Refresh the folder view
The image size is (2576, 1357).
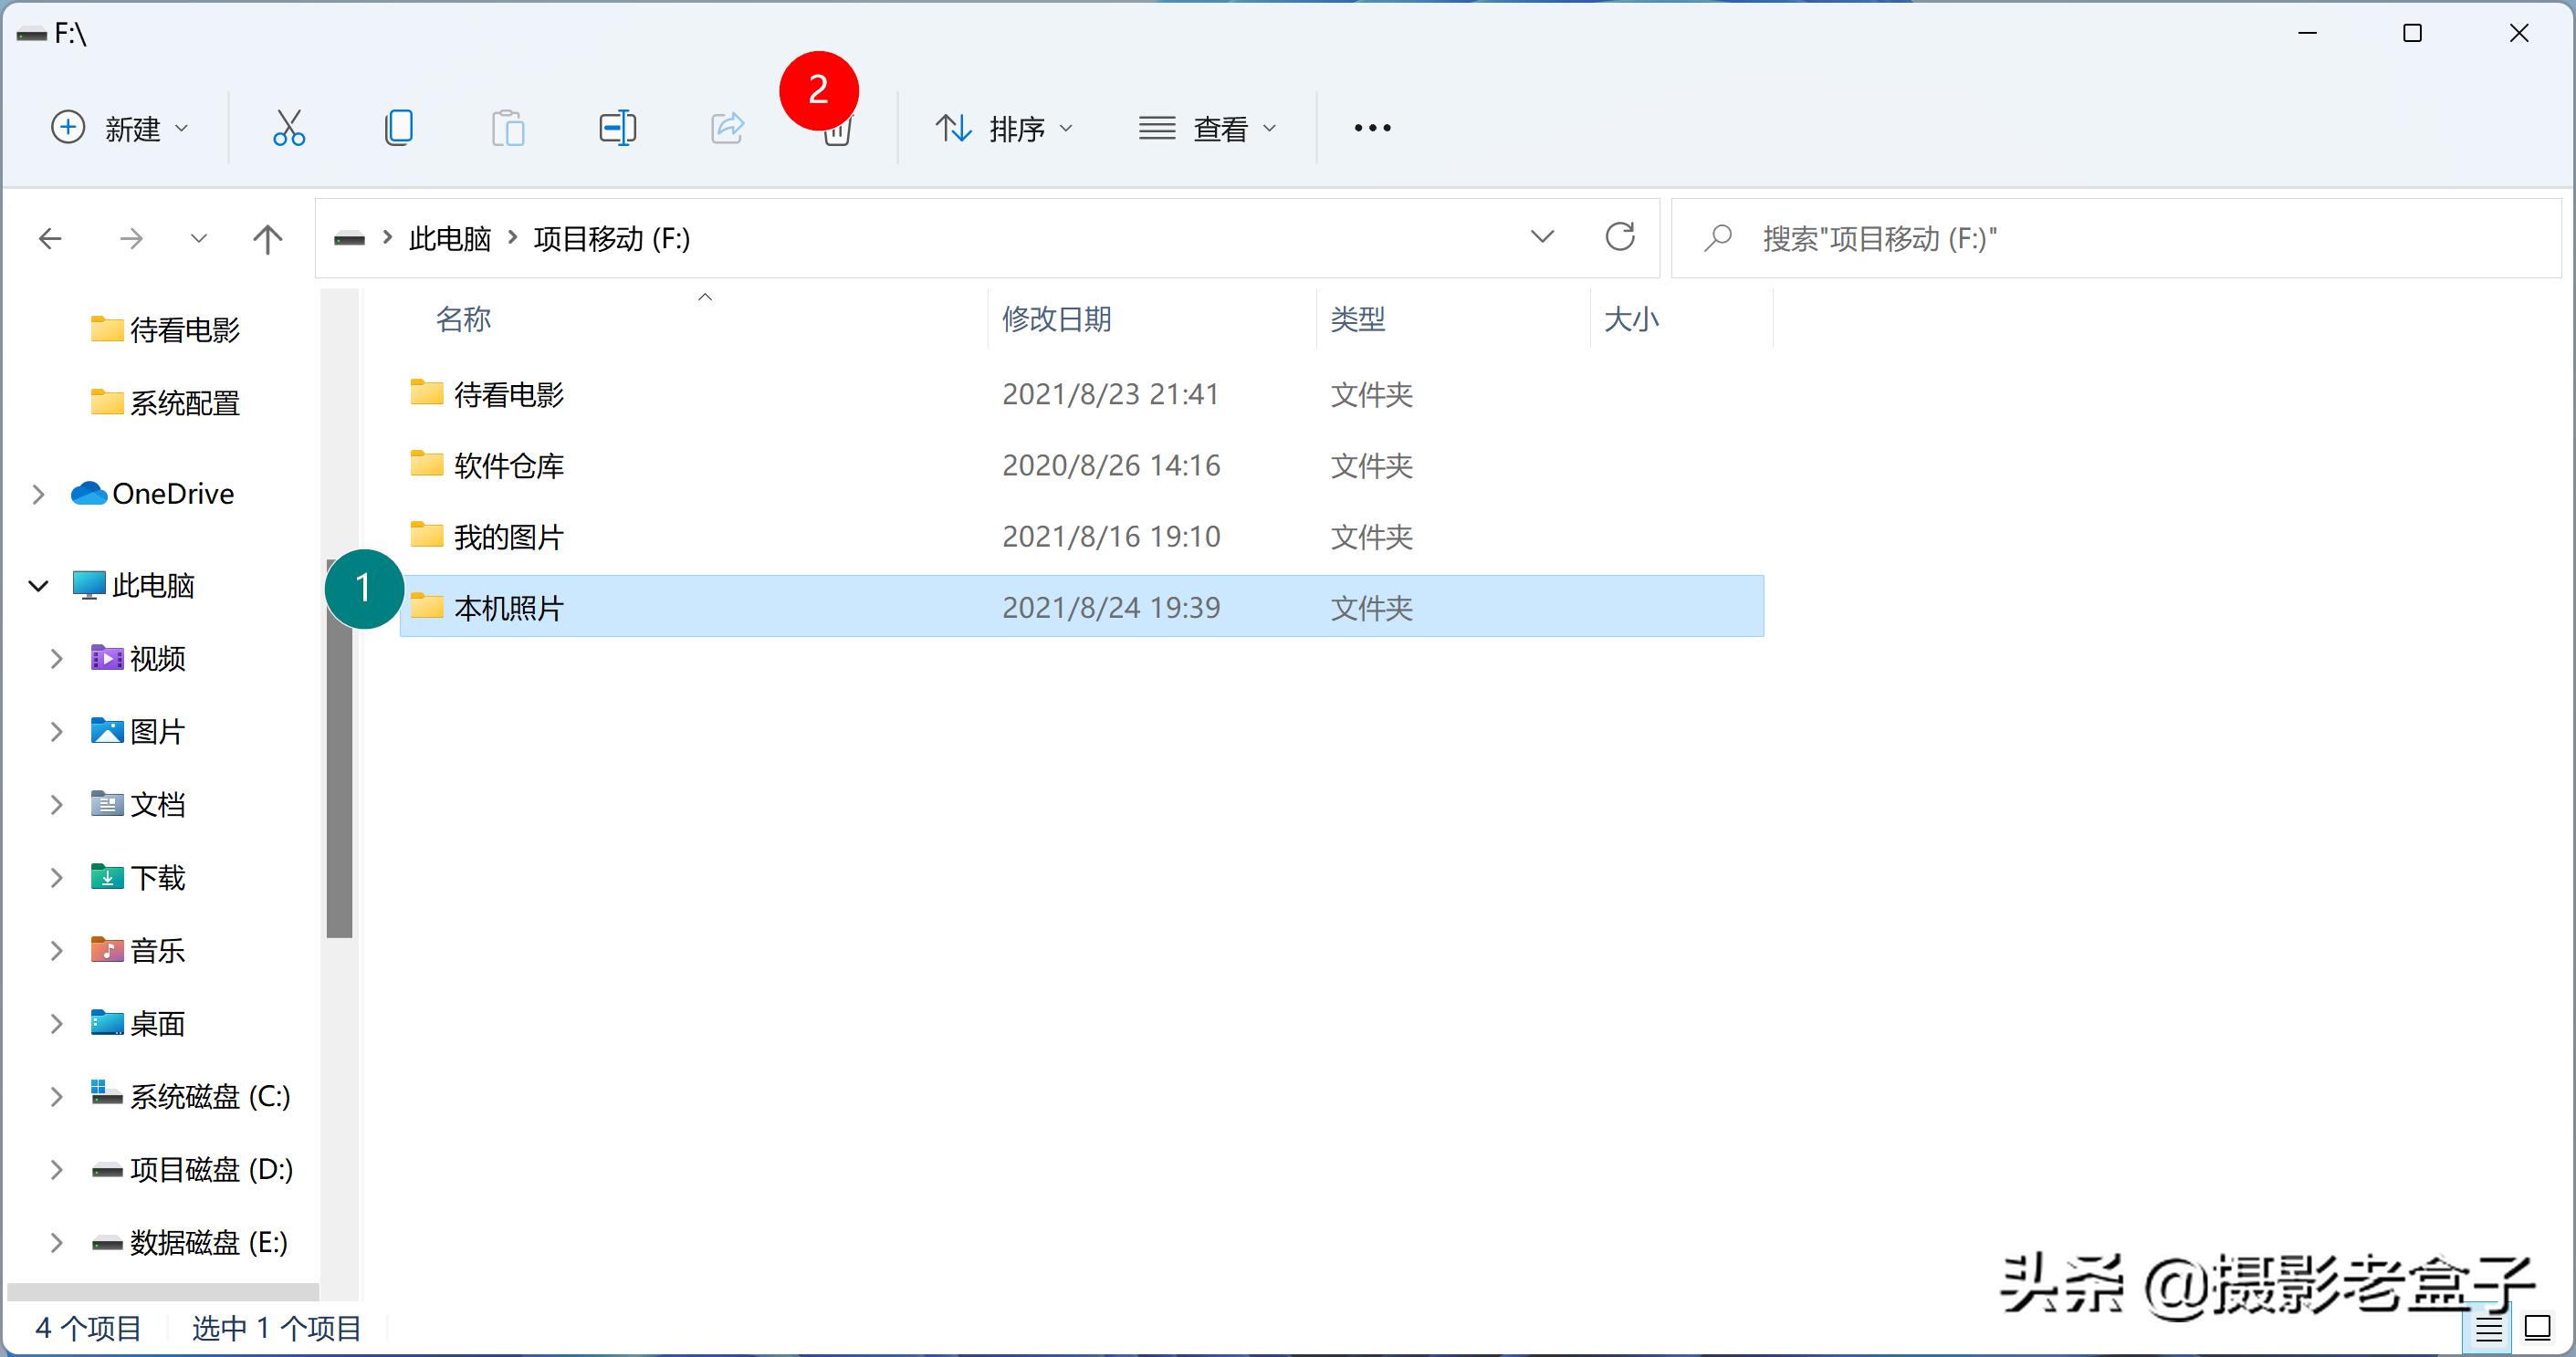pos(1622,237)
